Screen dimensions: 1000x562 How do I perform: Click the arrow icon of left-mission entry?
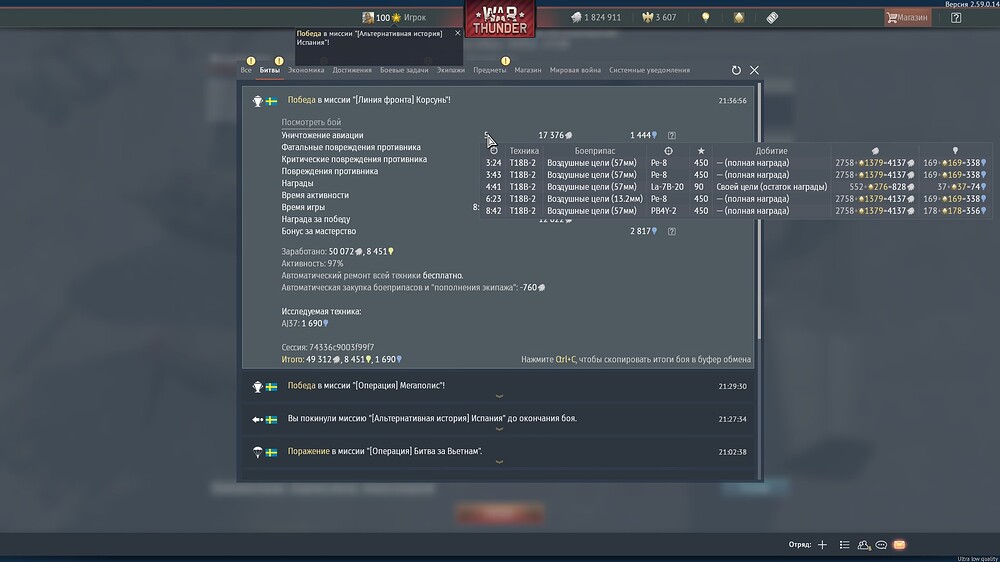257,420
